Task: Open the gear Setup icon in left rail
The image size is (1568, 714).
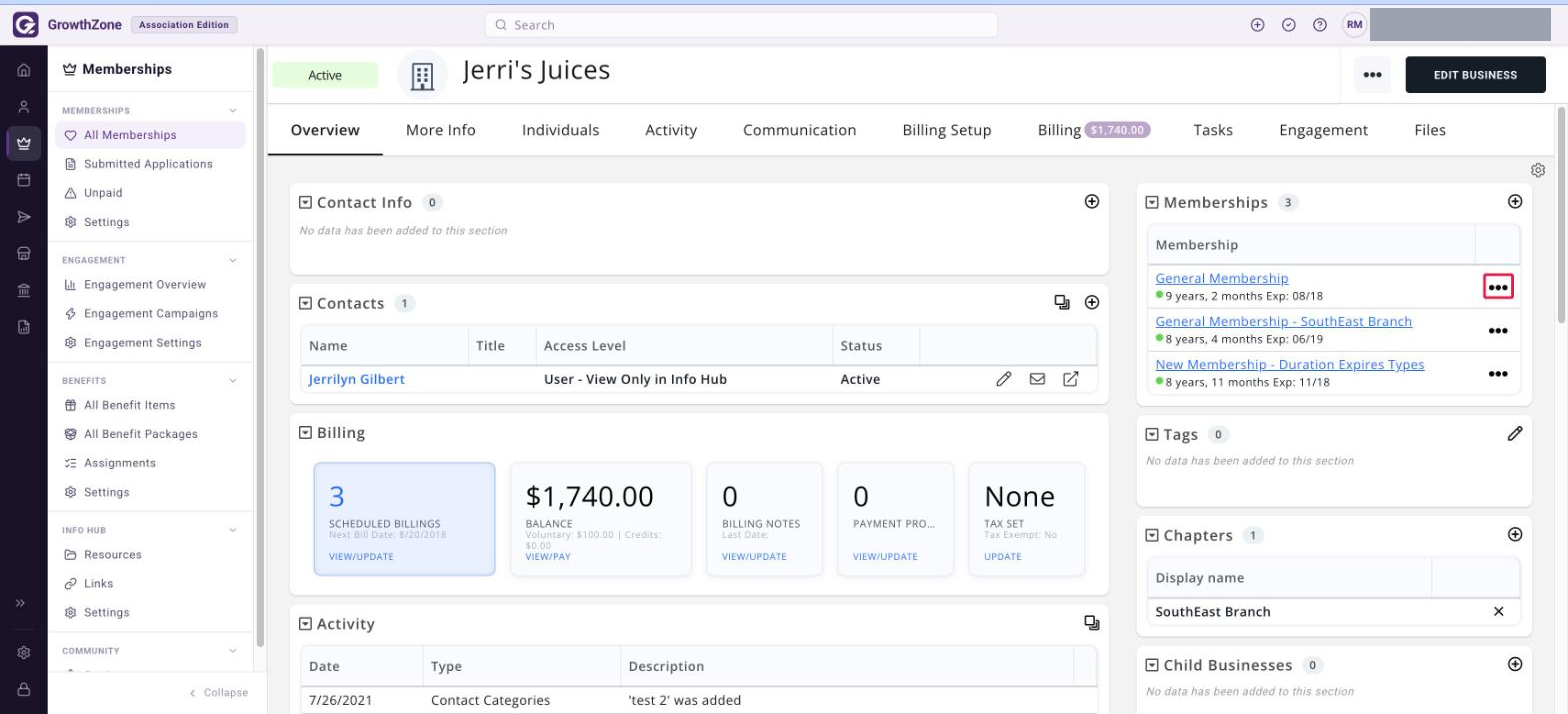Action: point(24,652)
